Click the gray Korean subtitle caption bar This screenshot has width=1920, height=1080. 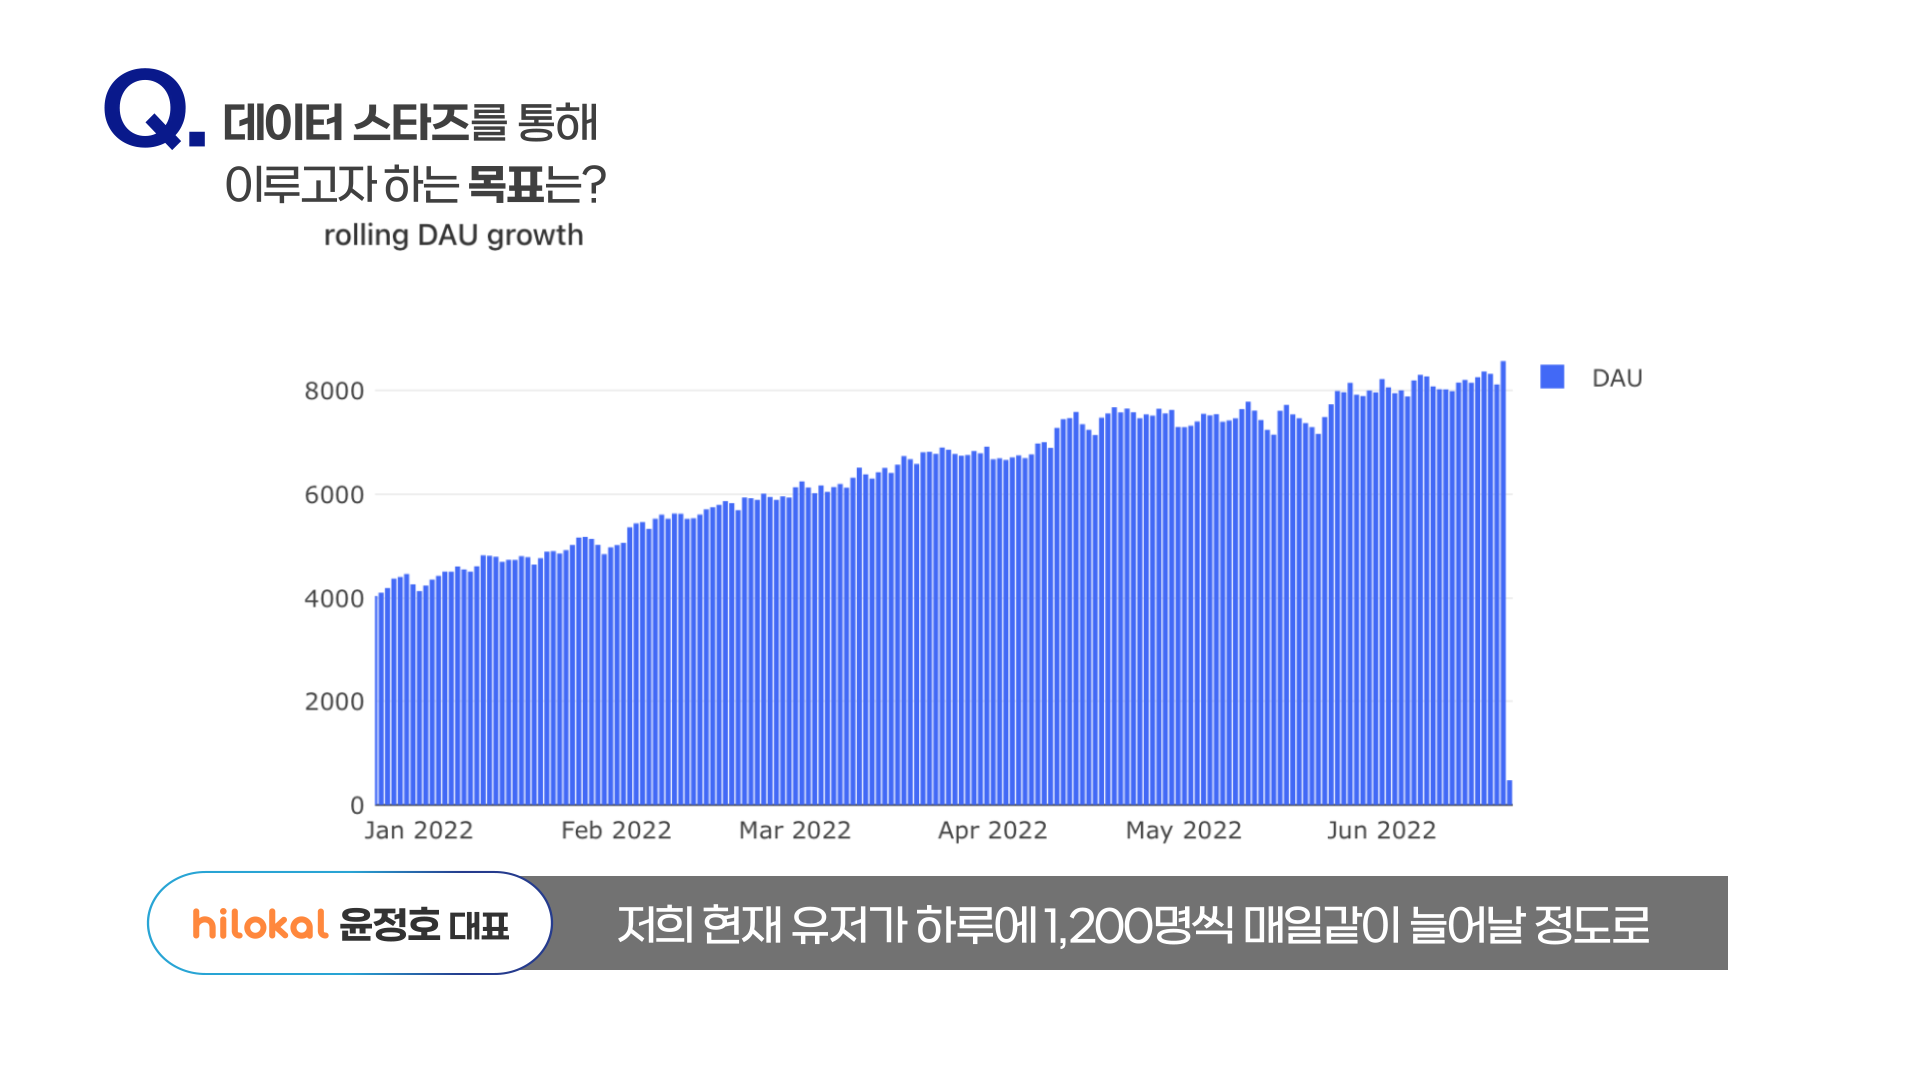(1133, 924)
